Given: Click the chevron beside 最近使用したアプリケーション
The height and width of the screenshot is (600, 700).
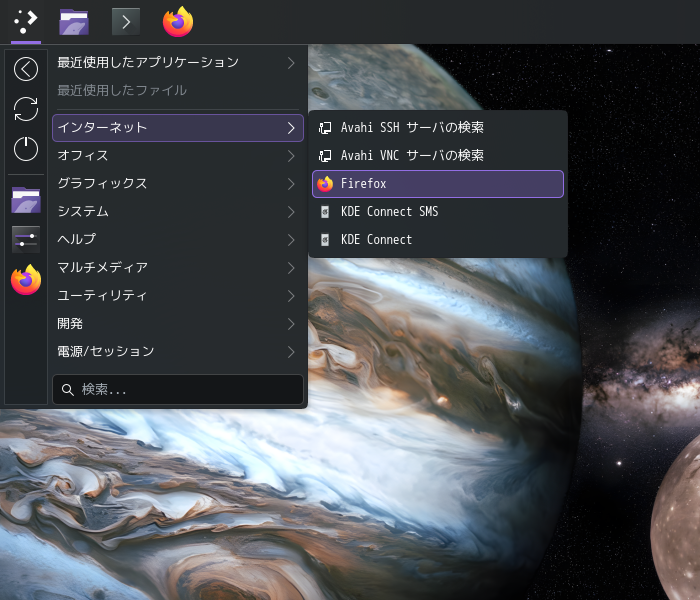Looking at the screenshot, I should click(x=291, y=63).
